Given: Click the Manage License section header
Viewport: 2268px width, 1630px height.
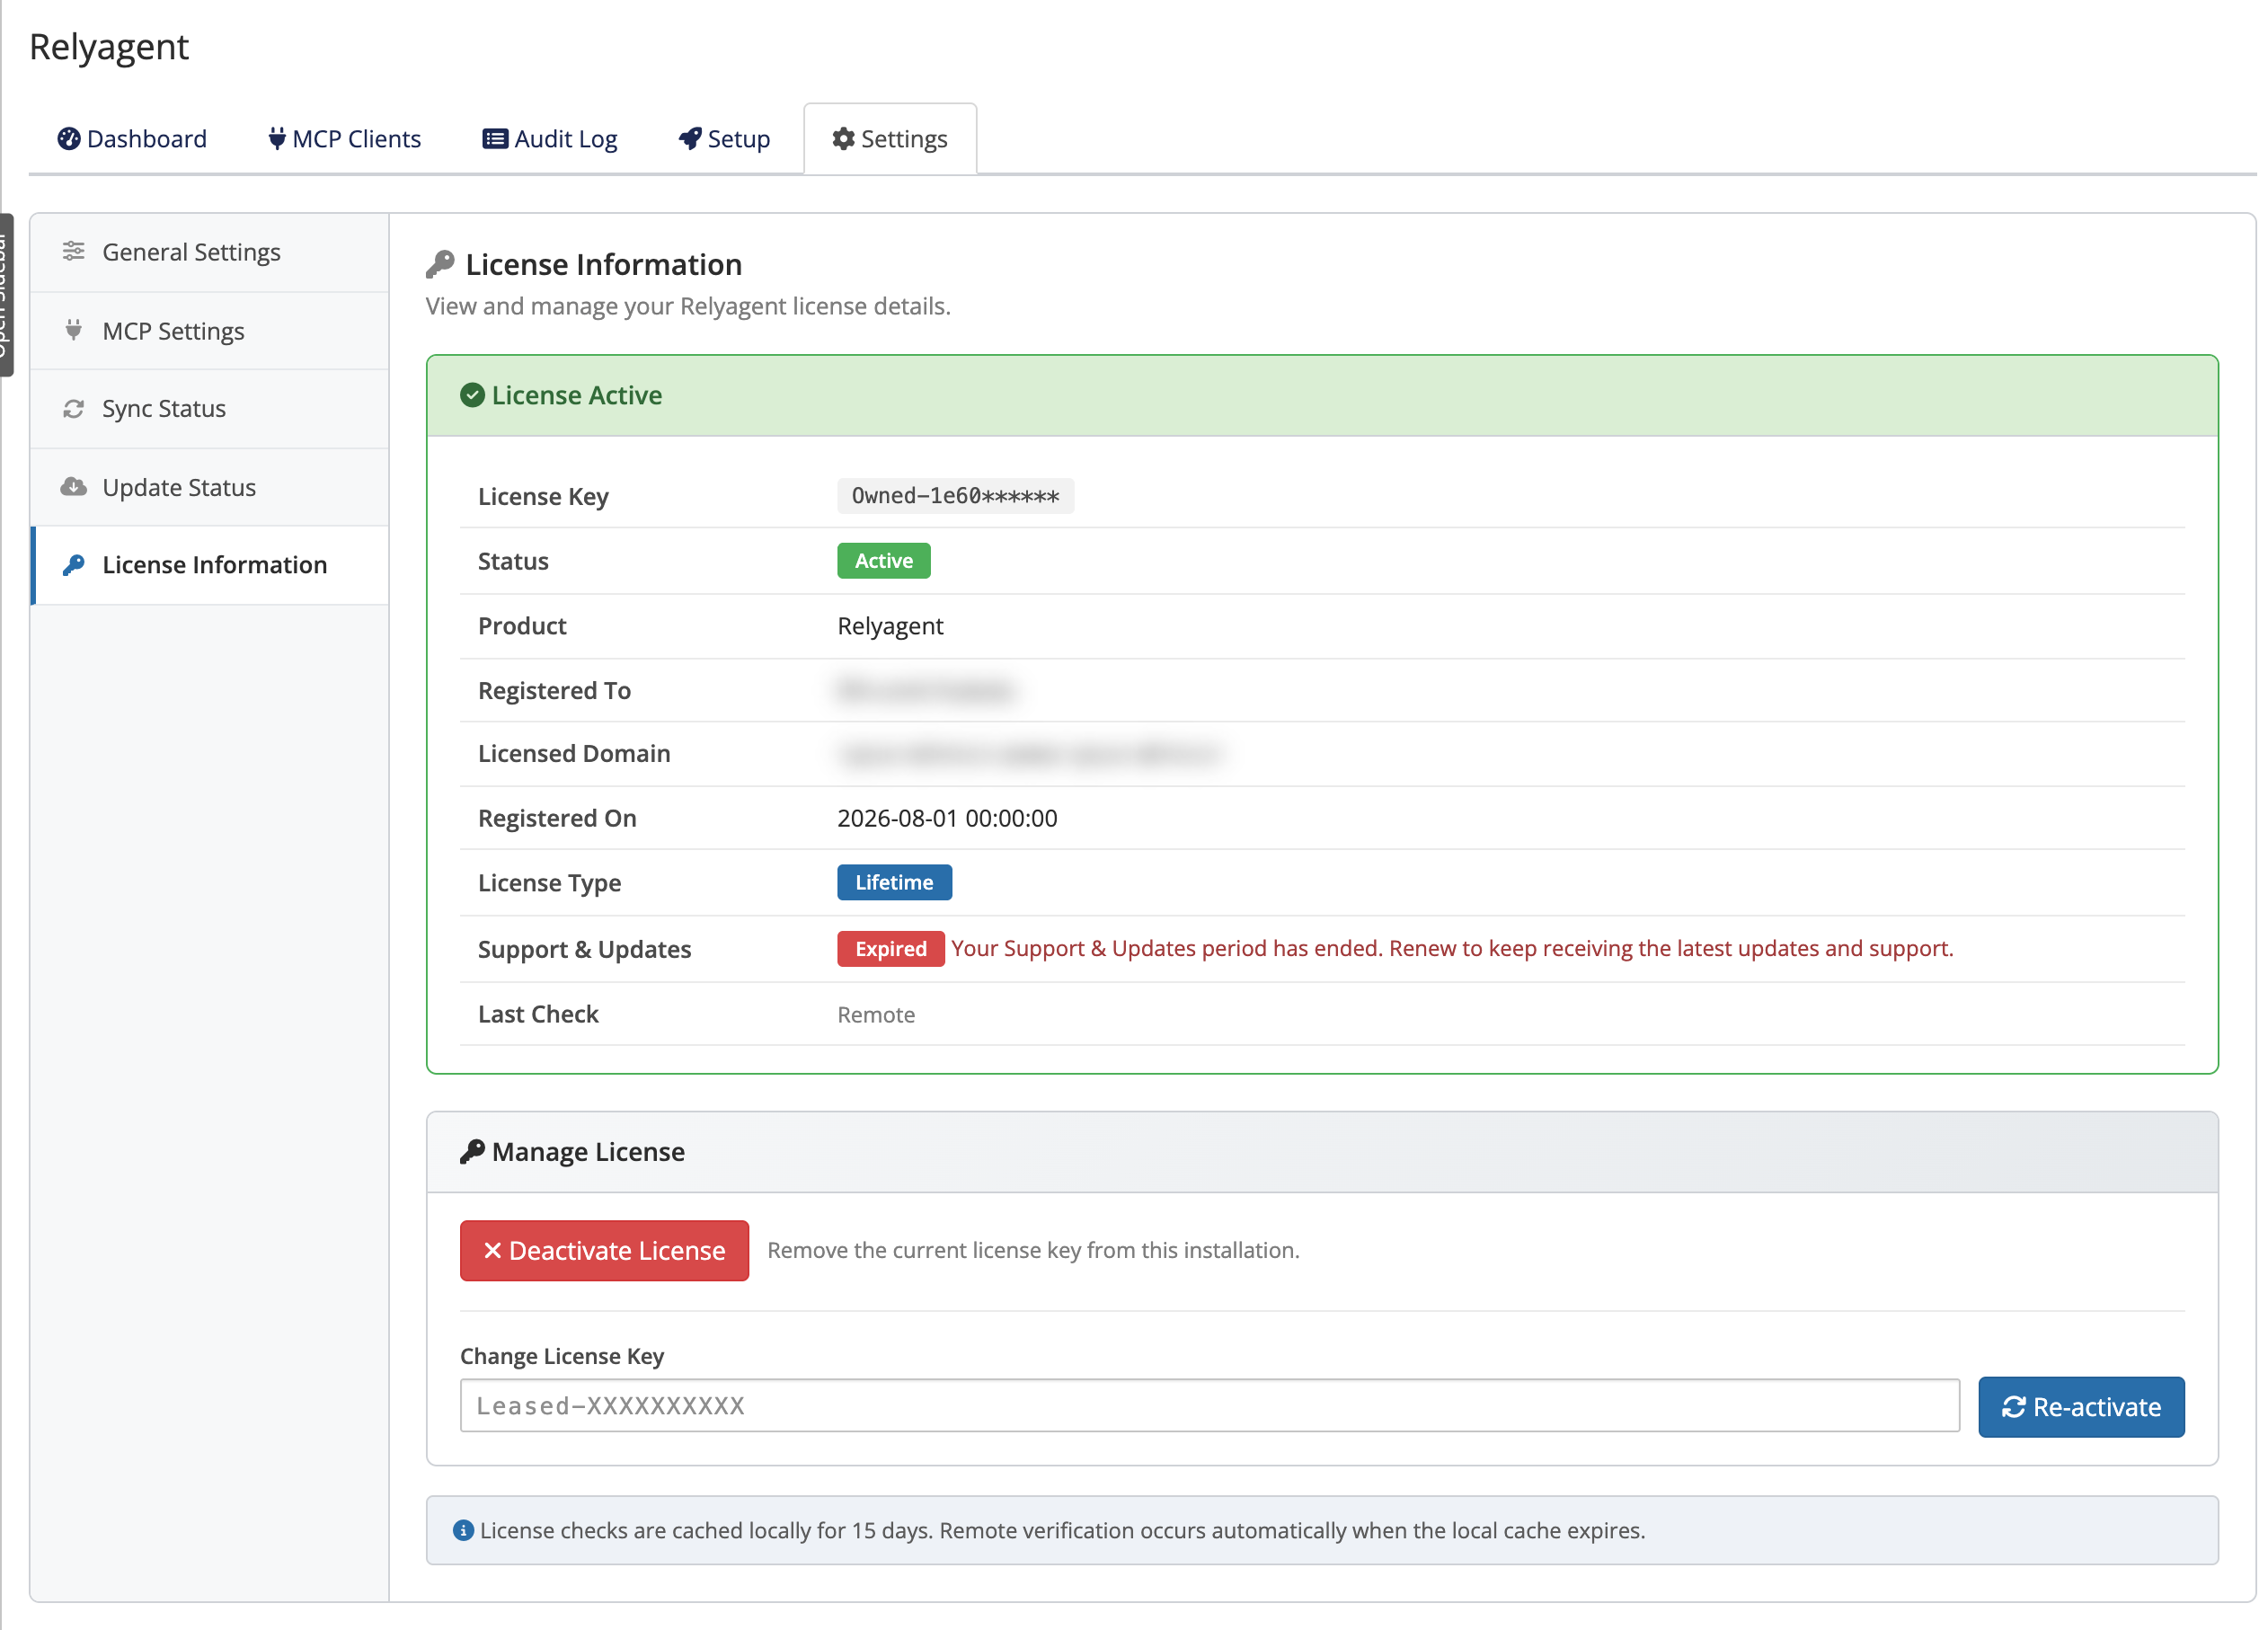Looking at the screenshot, I should tap(1322, 1152).
